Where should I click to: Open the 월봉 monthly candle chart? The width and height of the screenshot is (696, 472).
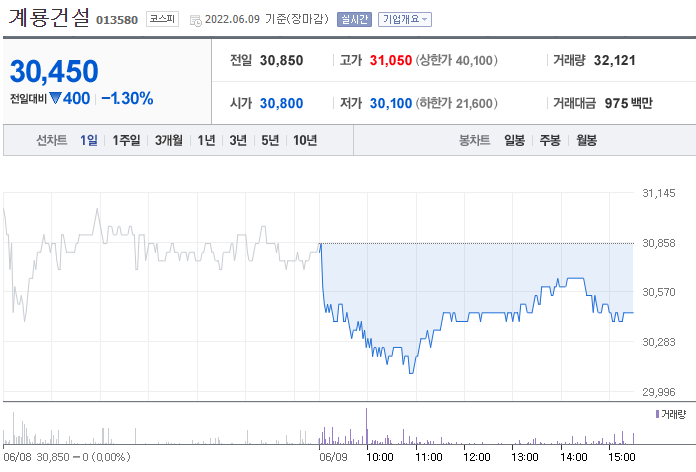click(x=586, y=140)
